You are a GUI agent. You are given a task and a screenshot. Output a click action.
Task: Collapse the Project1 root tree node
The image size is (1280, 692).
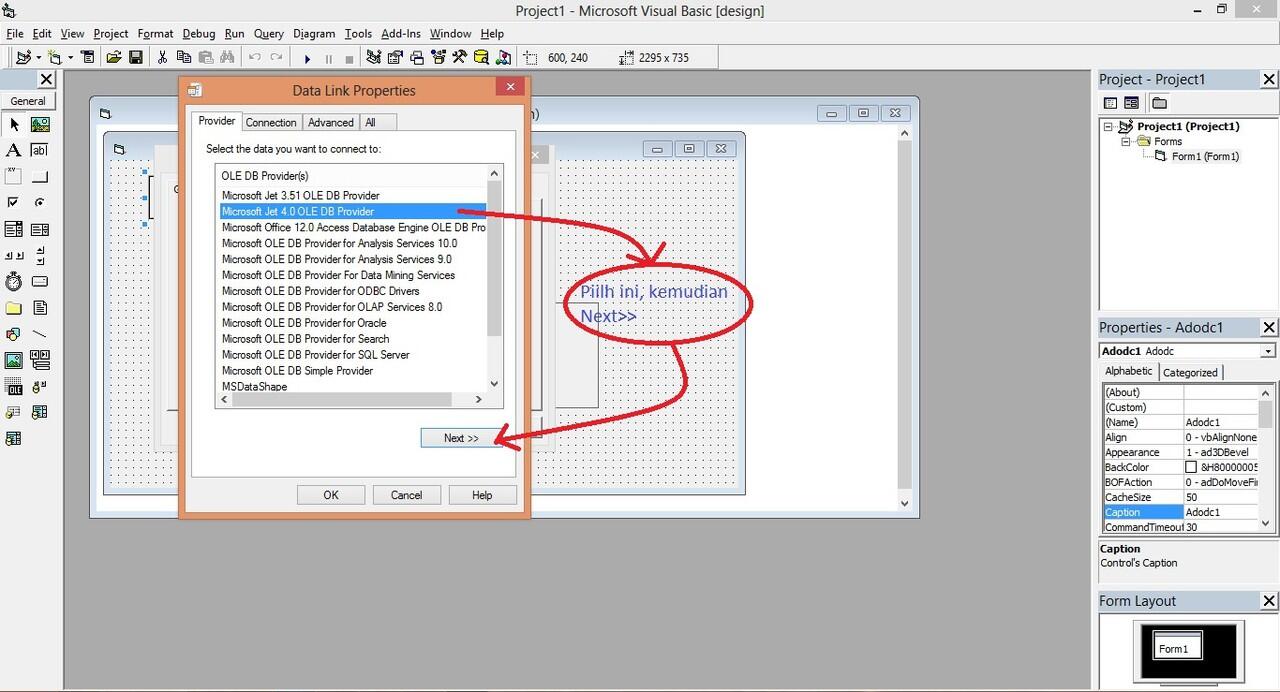coord(1108,127)
